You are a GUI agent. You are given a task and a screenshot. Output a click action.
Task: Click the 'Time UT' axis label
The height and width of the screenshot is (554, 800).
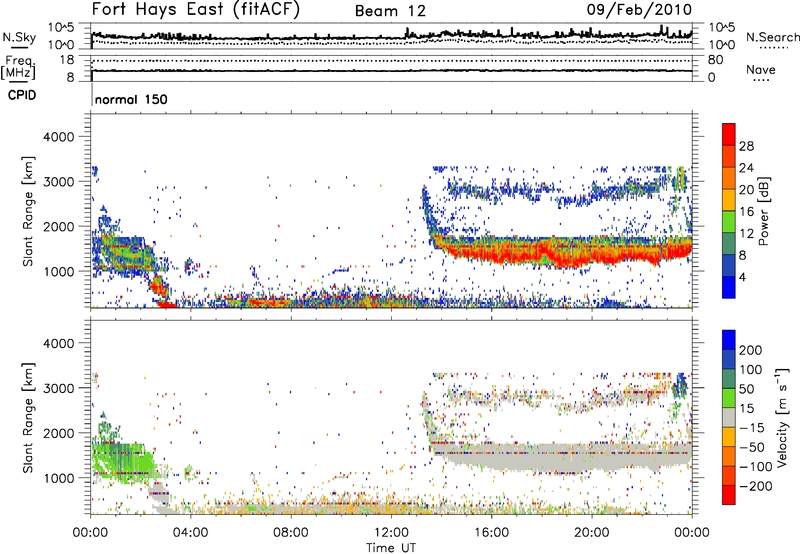click(391, 548)
